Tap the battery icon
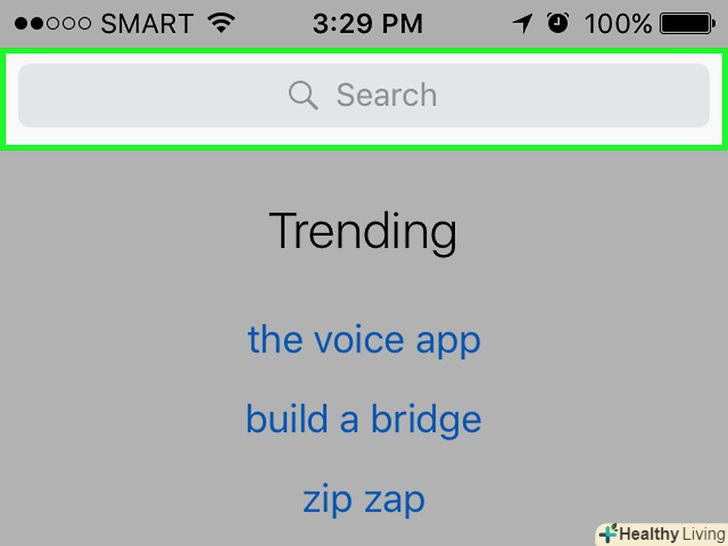 691,23
